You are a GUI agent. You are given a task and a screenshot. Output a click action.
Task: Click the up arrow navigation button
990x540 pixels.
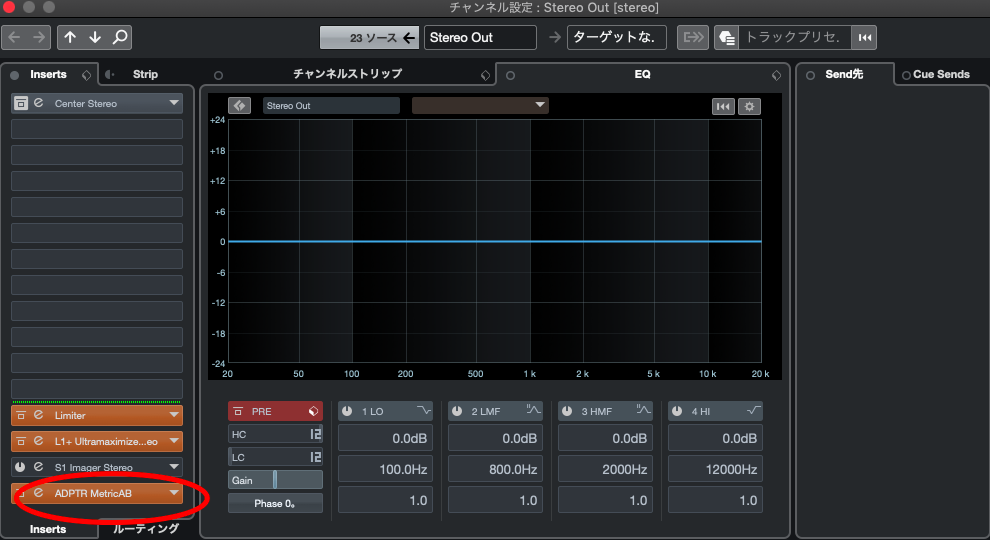pos(70,37)
